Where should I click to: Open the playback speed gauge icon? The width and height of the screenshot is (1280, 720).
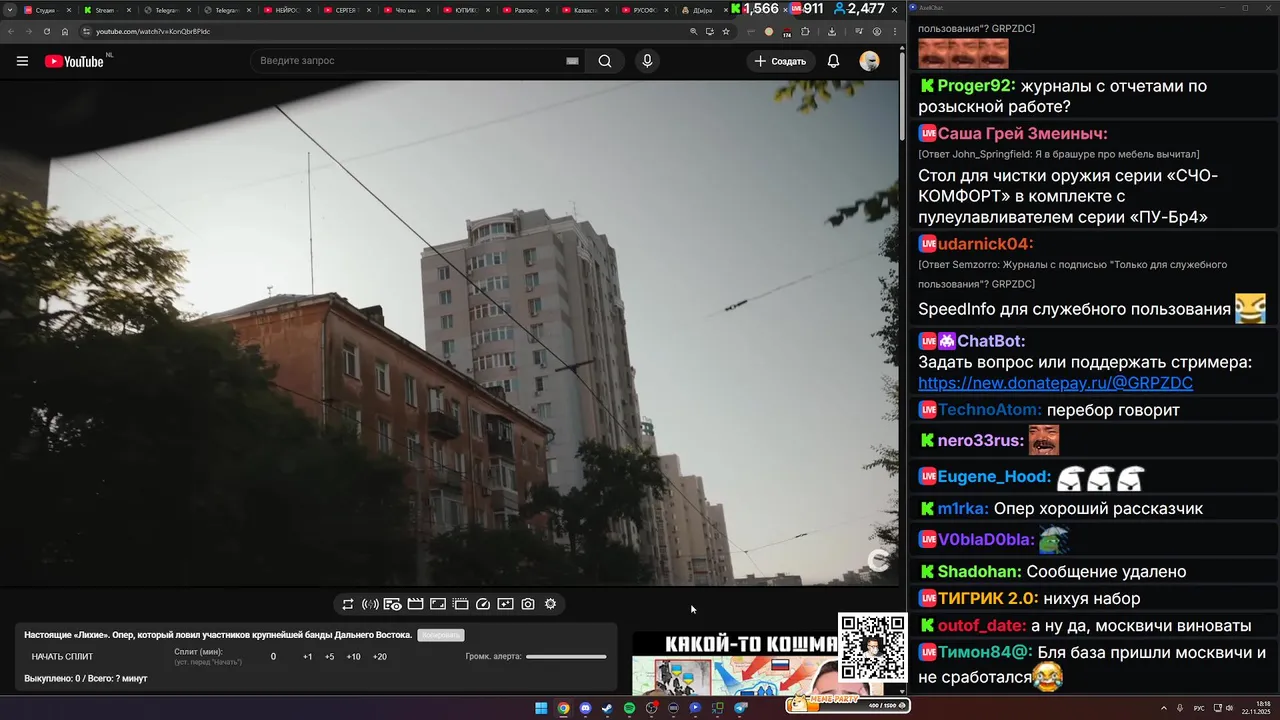point(483,604)
